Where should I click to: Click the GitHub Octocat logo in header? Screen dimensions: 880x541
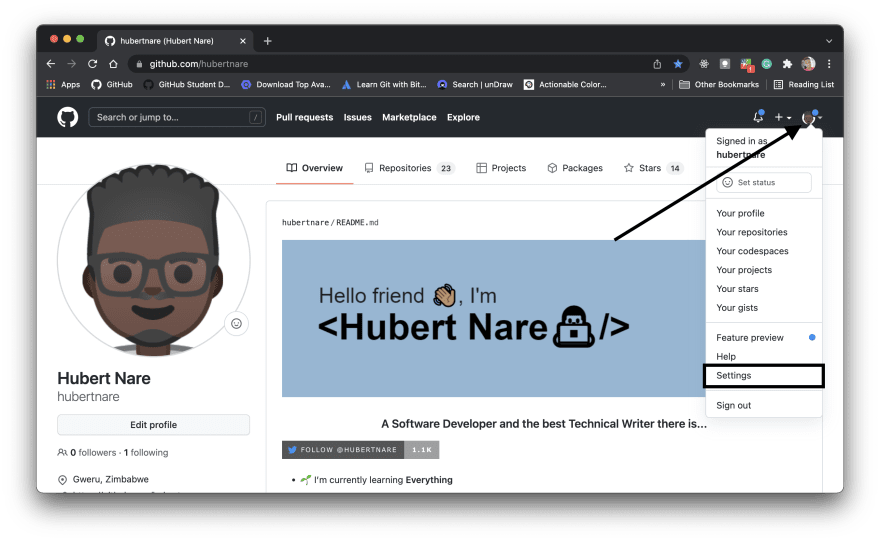(x=67, y=117)
